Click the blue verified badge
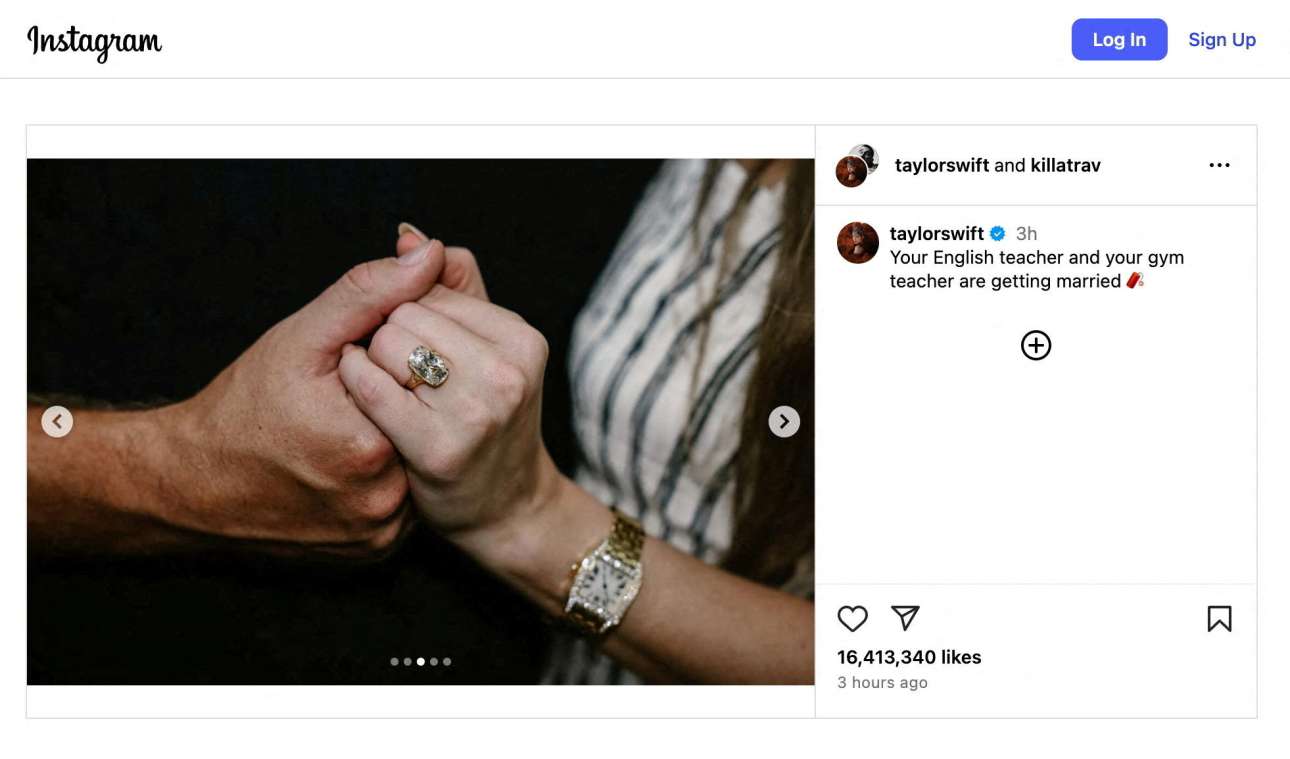 998,234
